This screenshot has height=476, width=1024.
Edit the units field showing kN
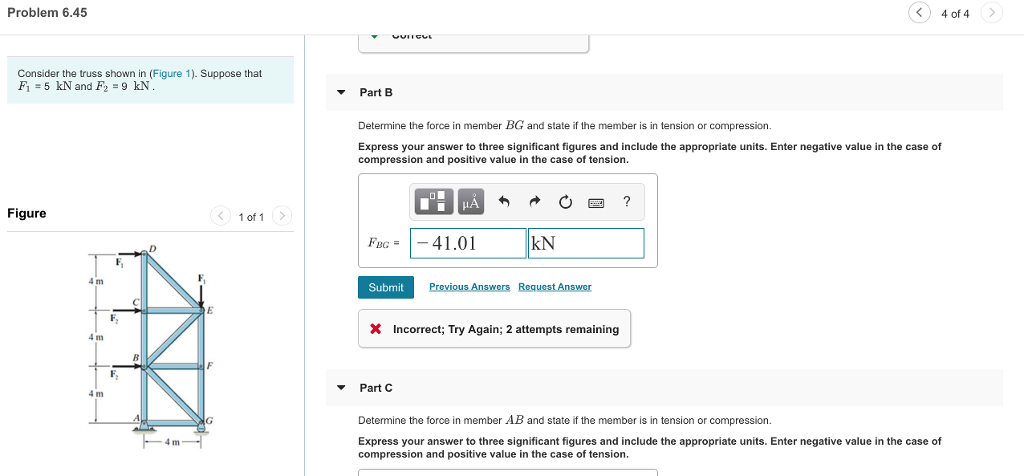[x=586, y=243]
